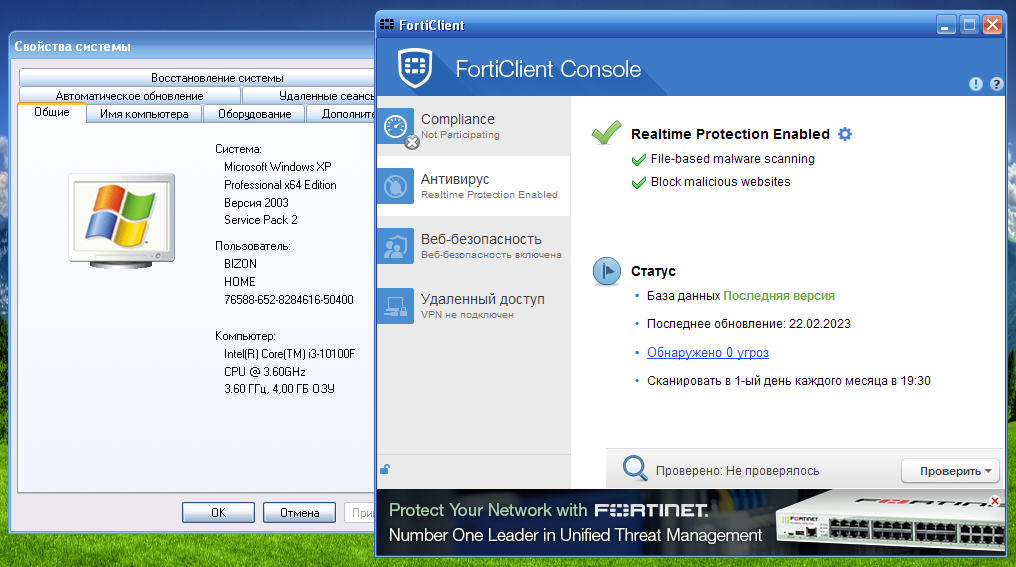Open the Дополнительно tab
Viewport: 1016px width, 567px height.
pyautogui.click(x=341, y=114)
